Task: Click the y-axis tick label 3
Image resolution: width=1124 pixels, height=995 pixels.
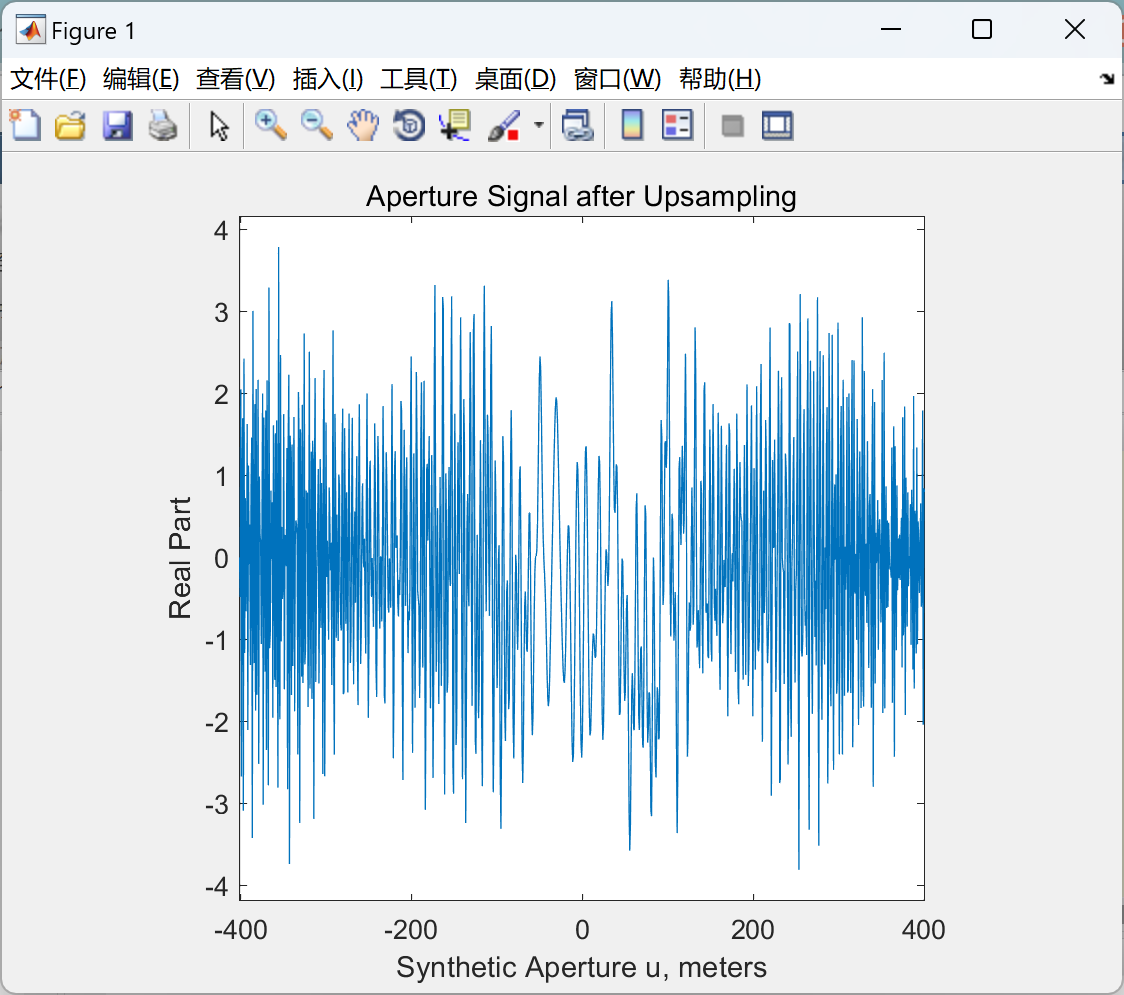Action: click(x=222, y=313)
